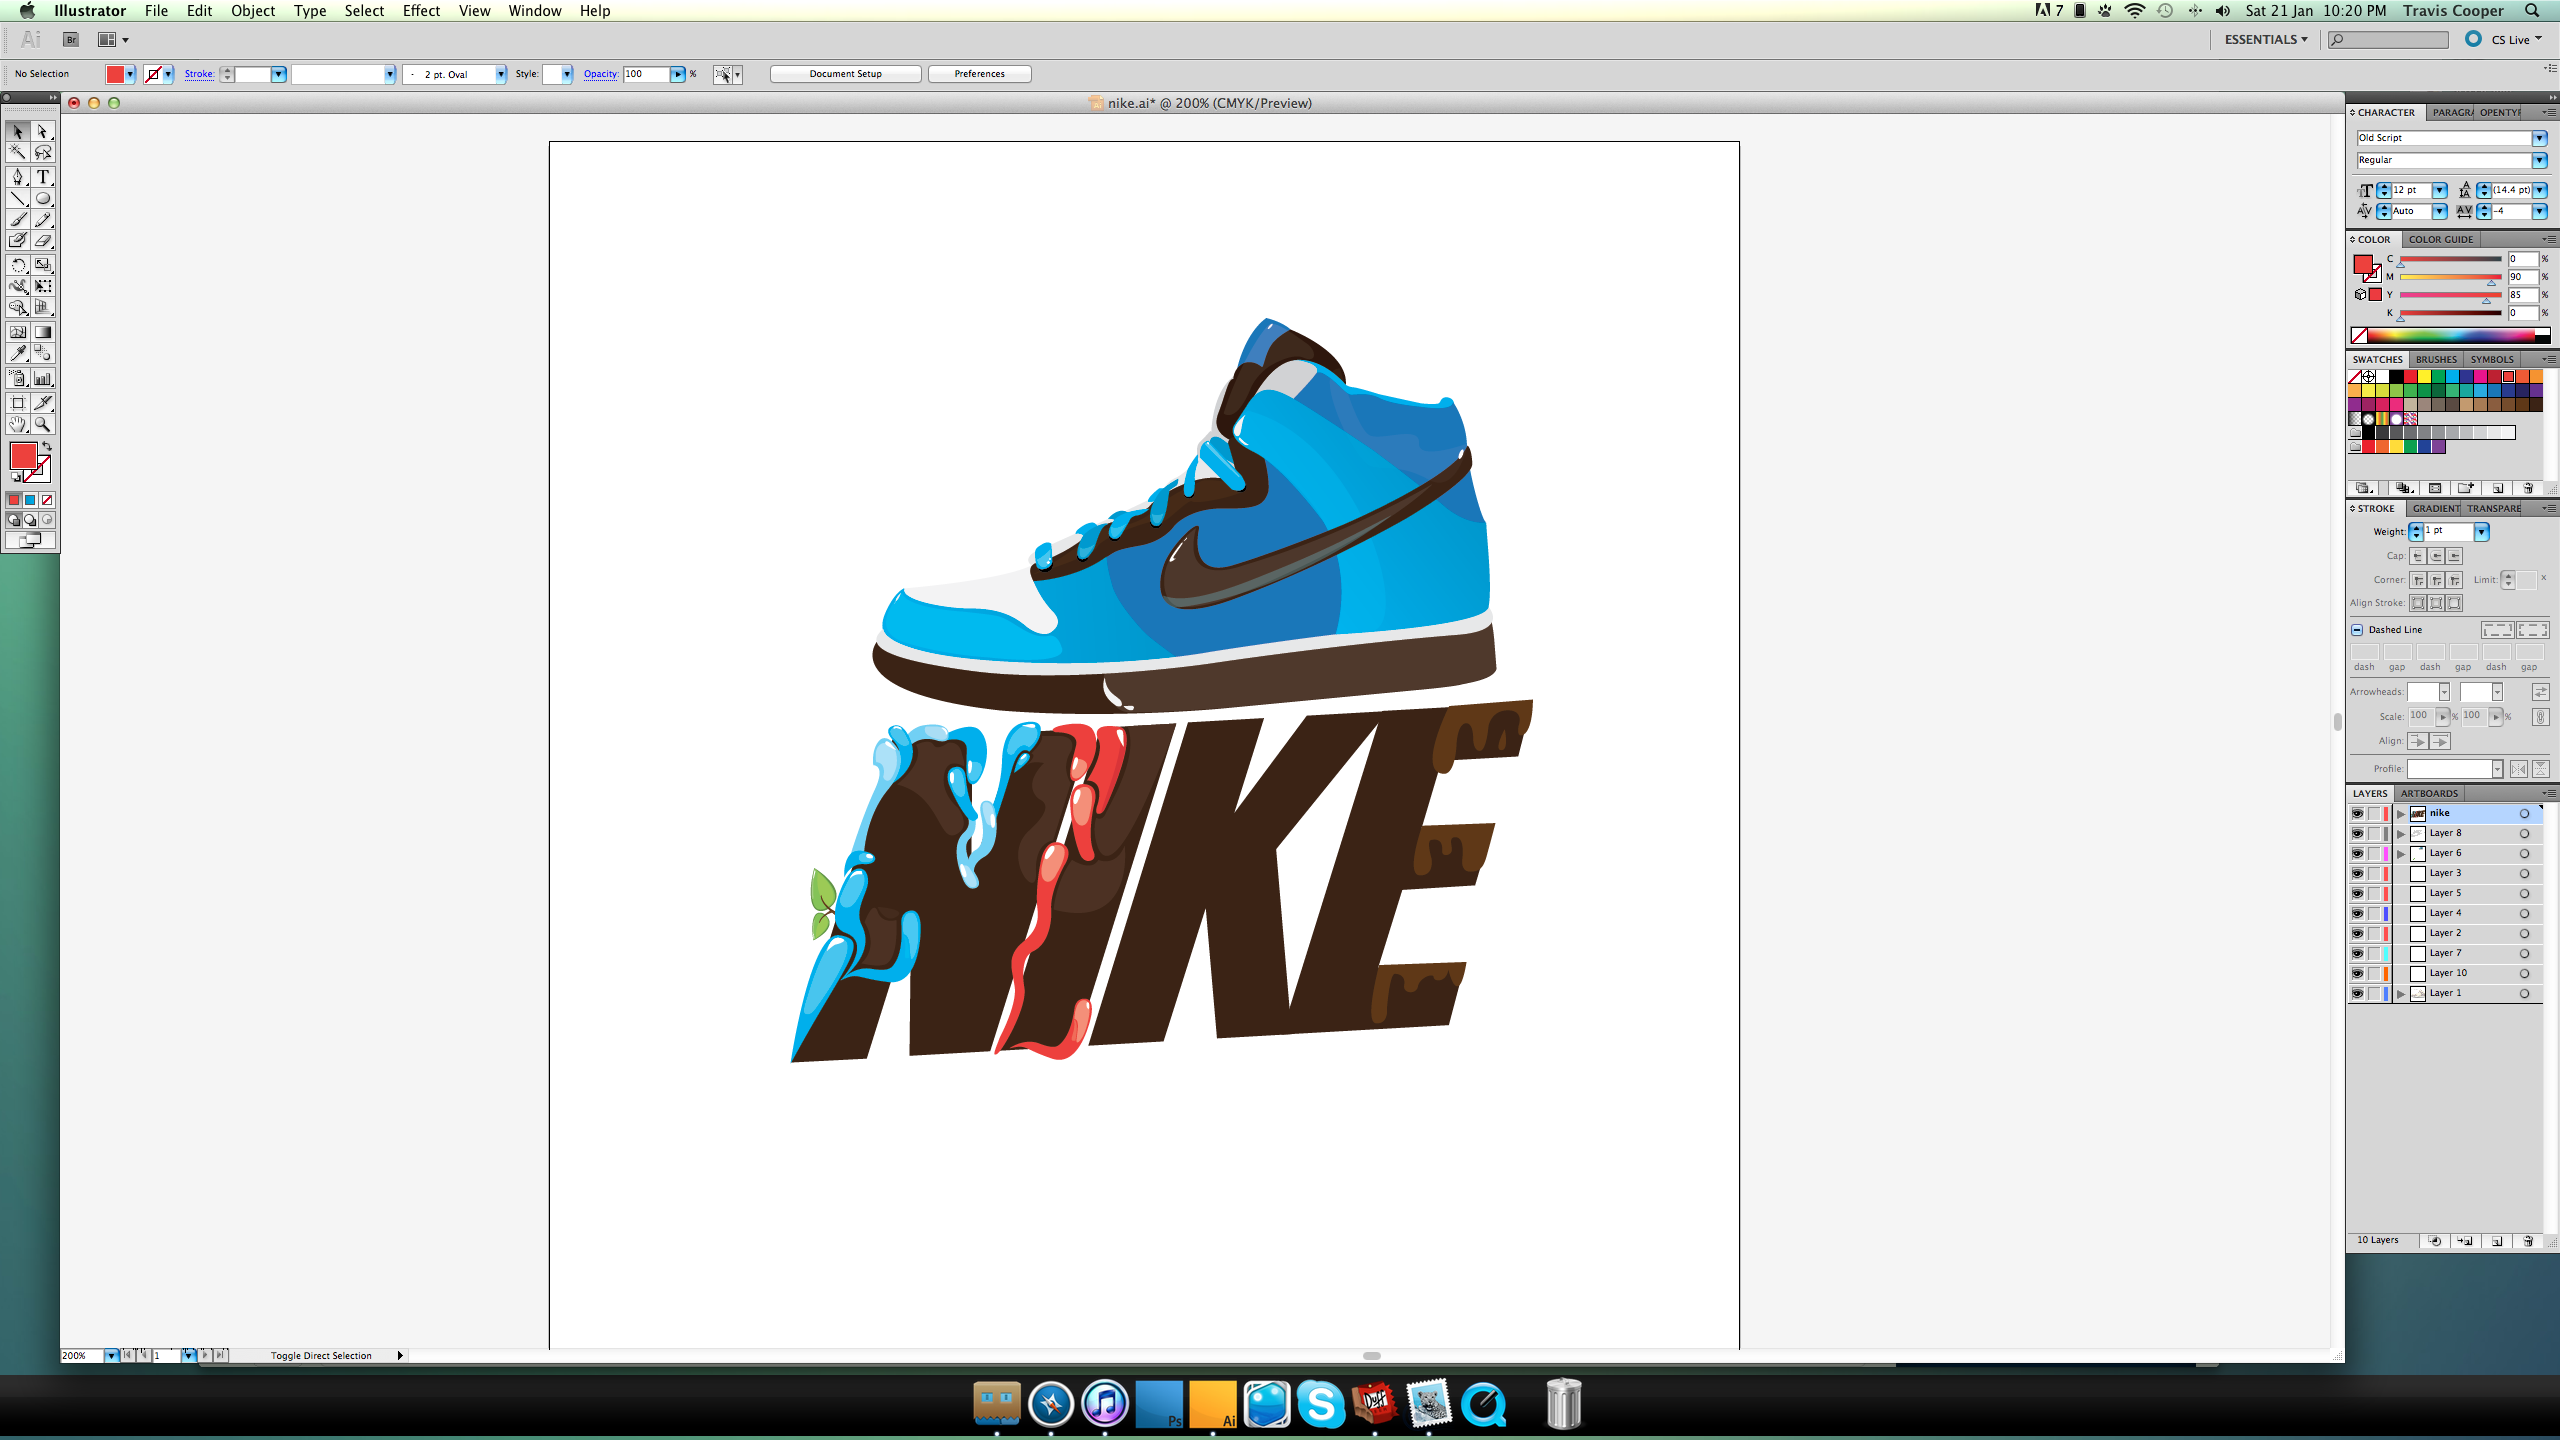The width and height of the screenshot is (2560, 1440).
Task: Toggle visibility of Layer 10
Action: (x=2357, y=973)
